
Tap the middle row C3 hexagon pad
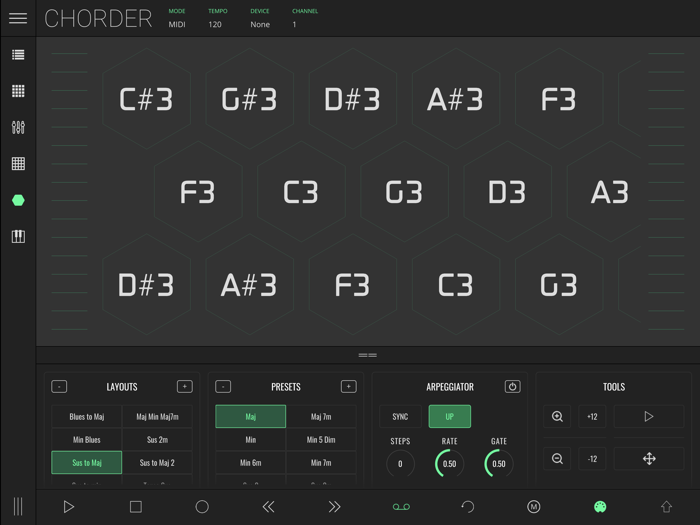[x=301, y=192]
